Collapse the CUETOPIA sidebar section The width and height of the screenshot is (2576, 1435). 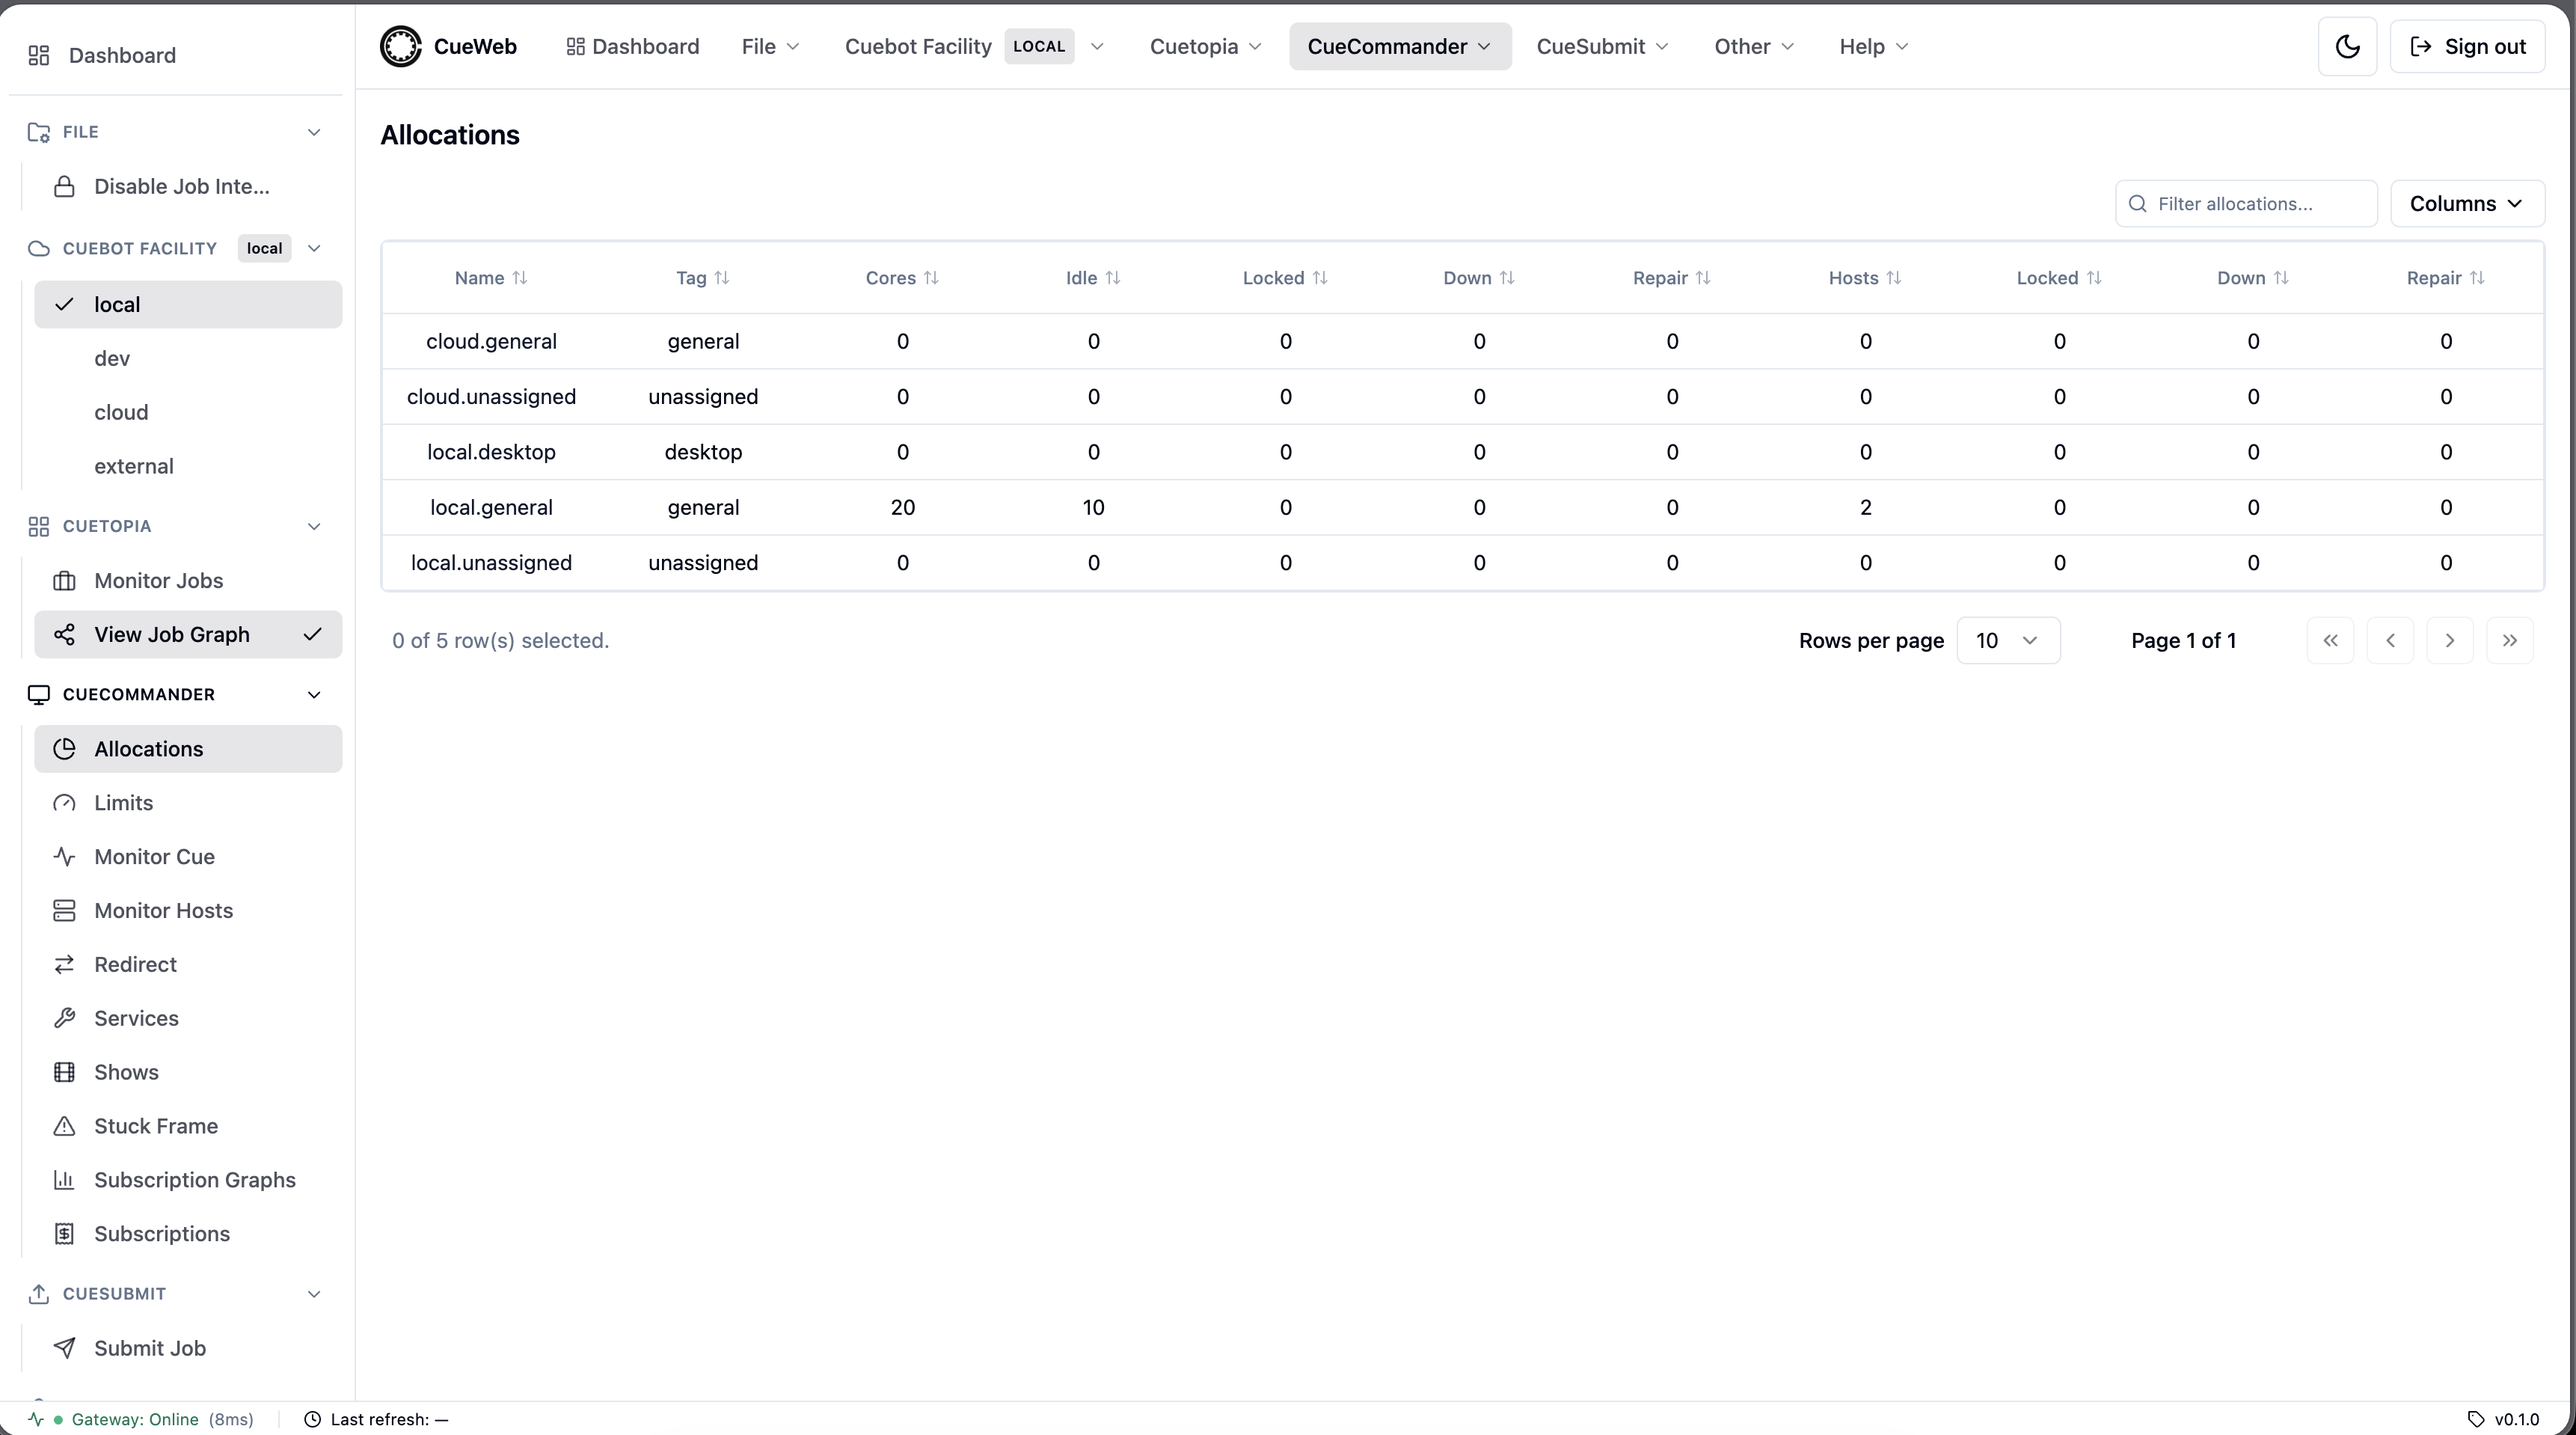tap(314, 526)
